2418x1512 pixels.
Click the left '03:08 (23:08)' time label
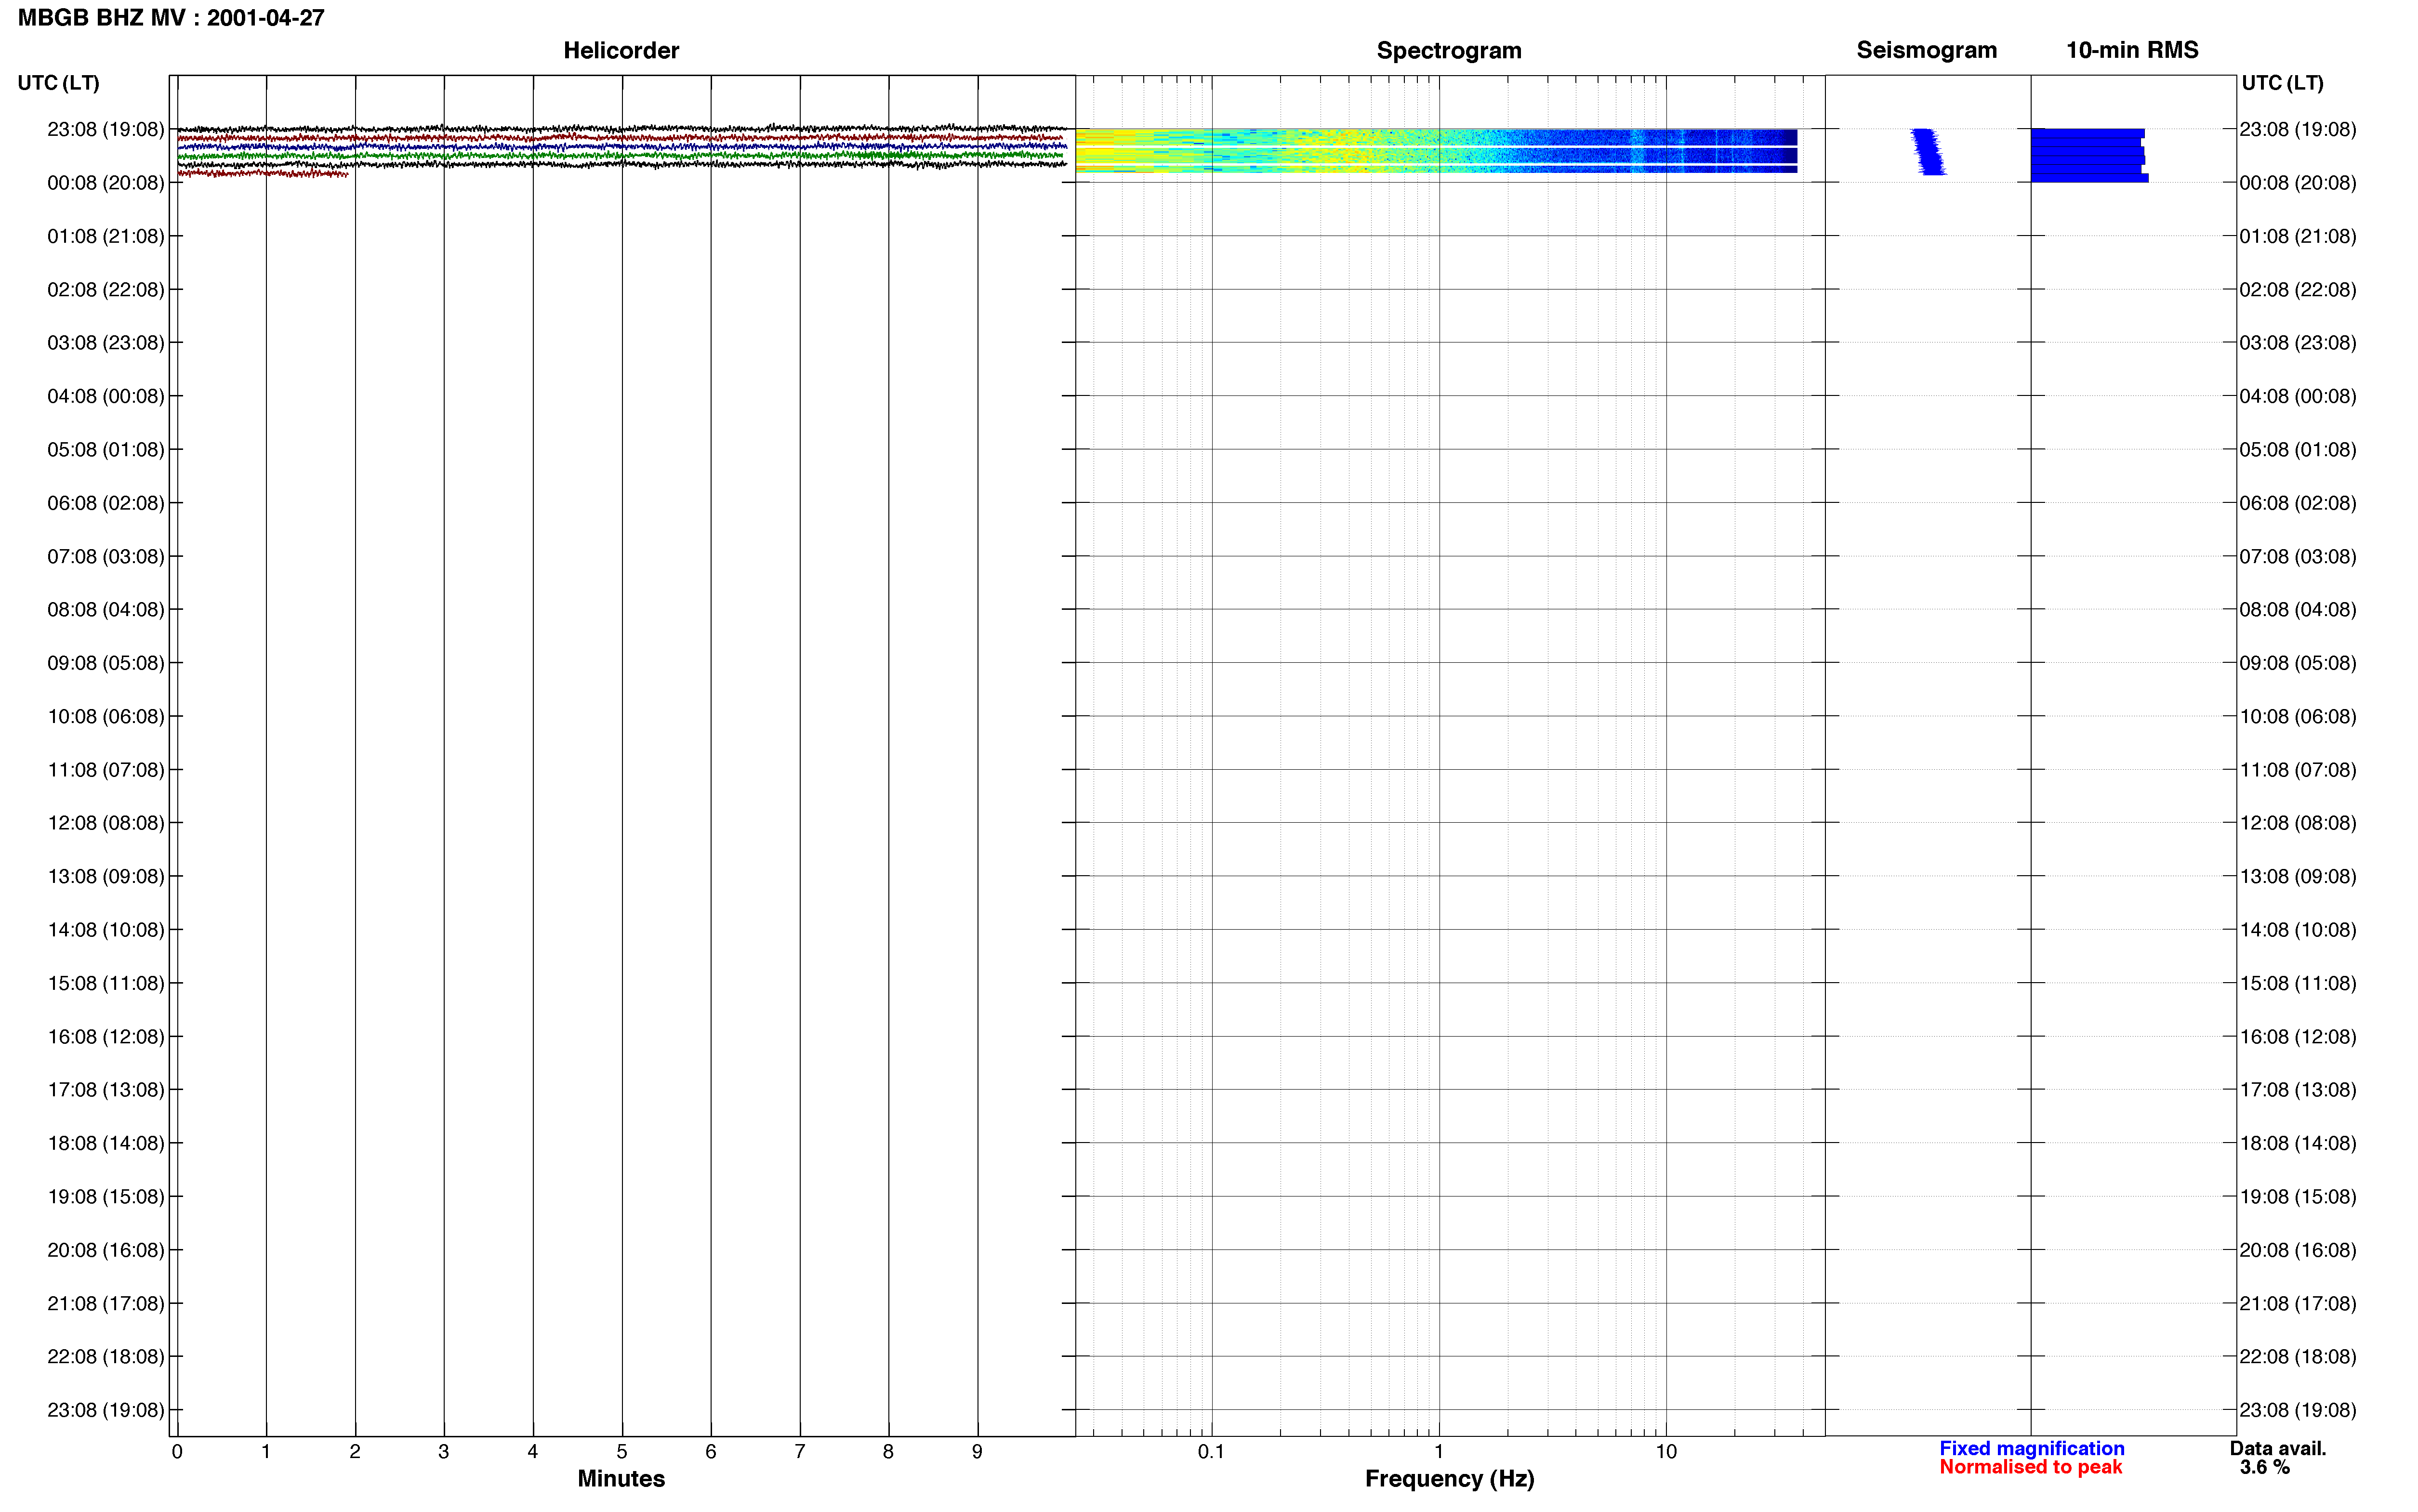(x=105, y=343)
